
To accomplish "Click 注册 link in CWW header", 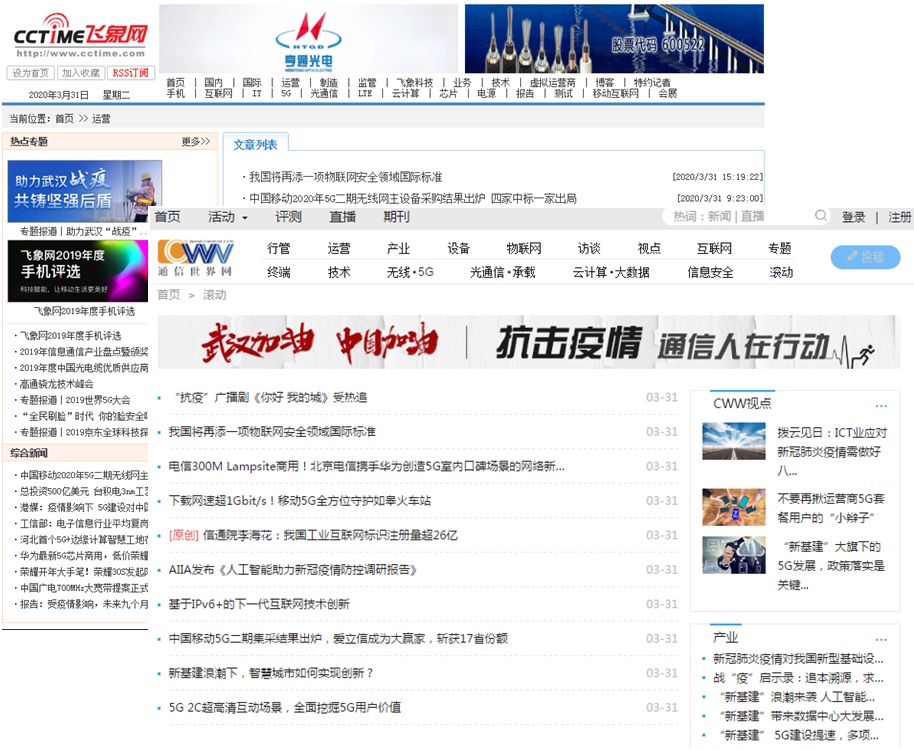I will point(899,217).
